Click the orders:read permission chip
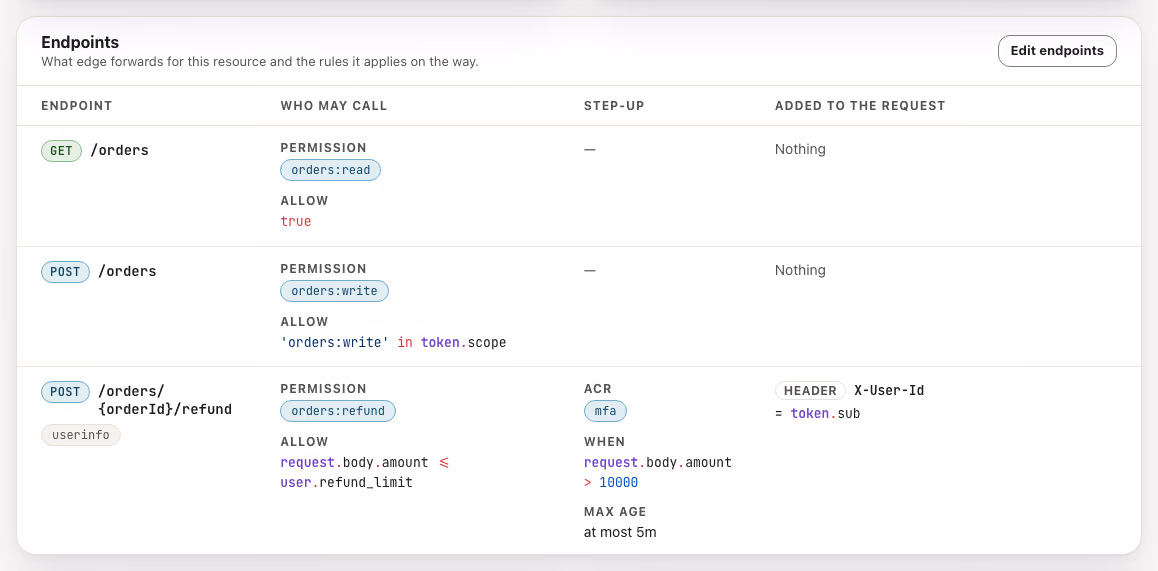Image resolution: width=1158 pixels, height=571 pixels. [330, 171]
